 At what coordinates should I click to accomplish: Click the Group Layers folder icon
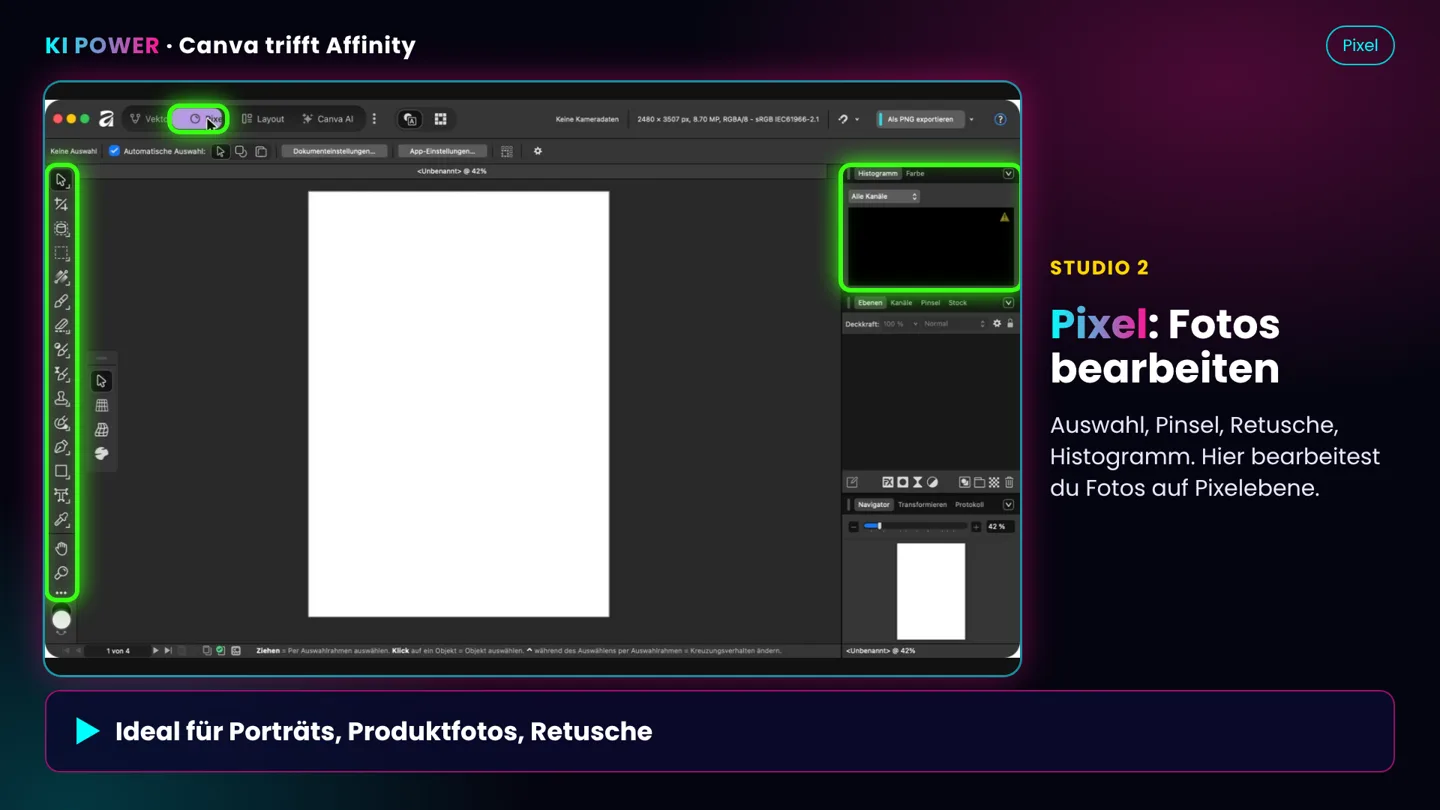979,482
